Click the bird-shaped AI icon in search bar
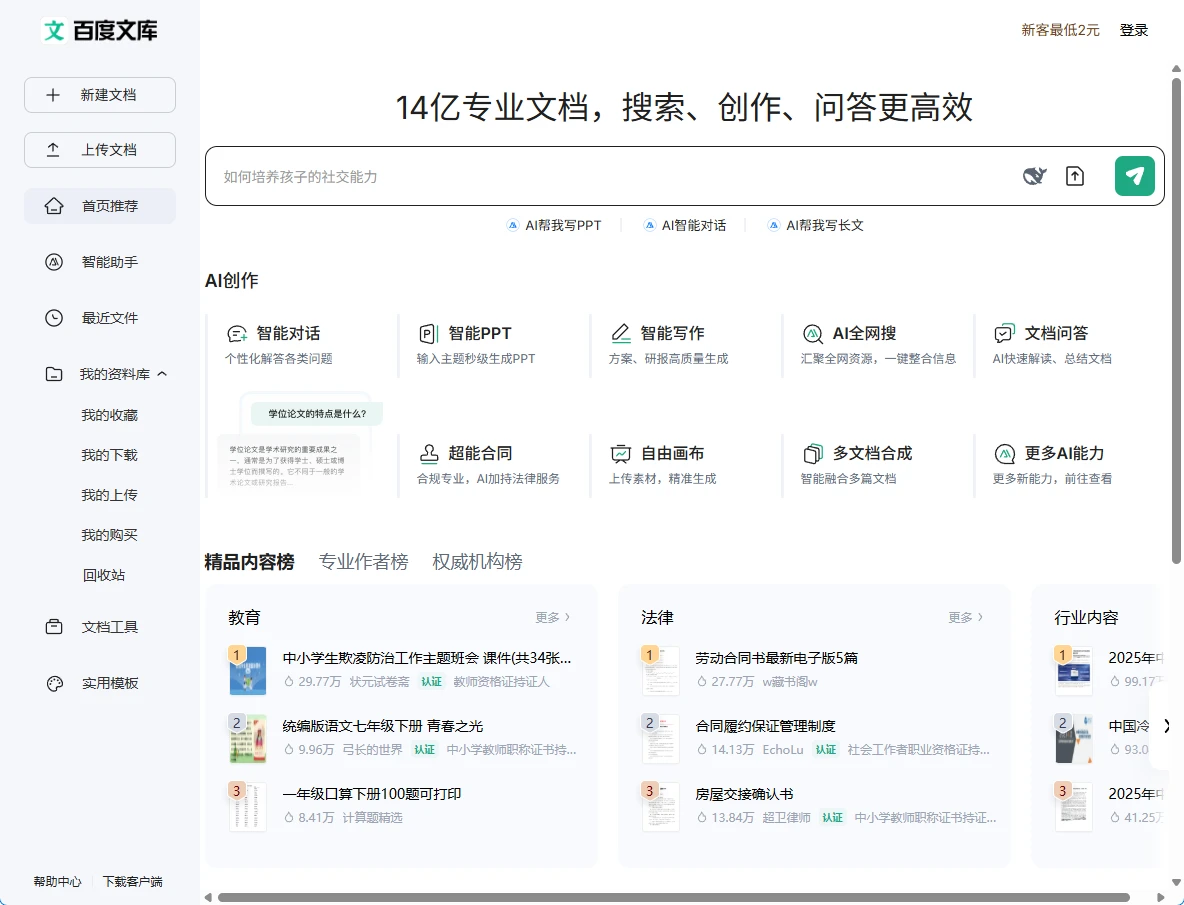 click(1034, 176)
